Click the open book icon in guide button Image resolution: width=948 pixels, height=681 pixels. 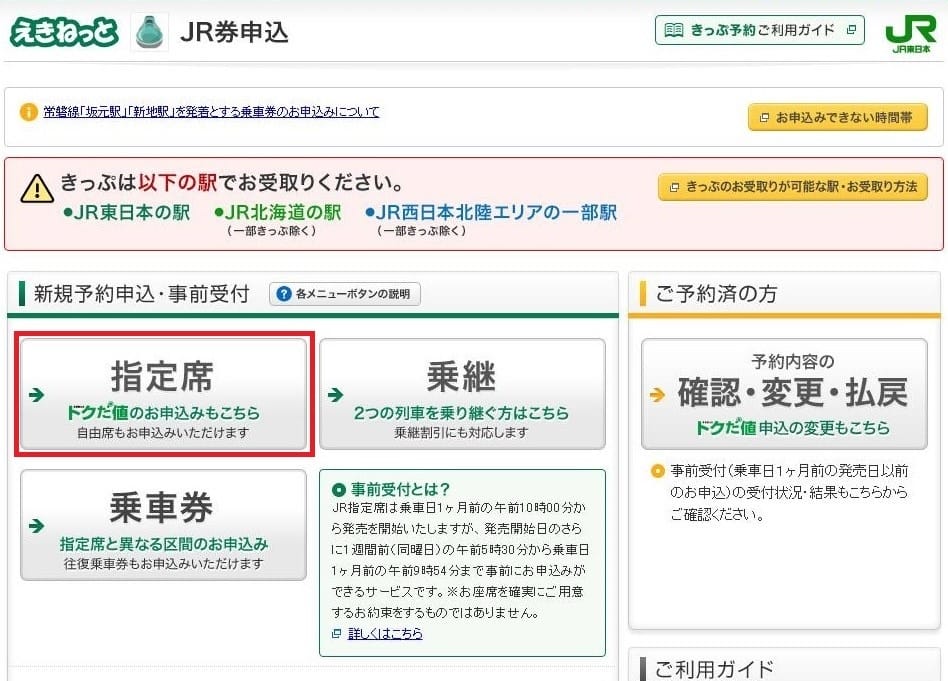tap(674, 30)
